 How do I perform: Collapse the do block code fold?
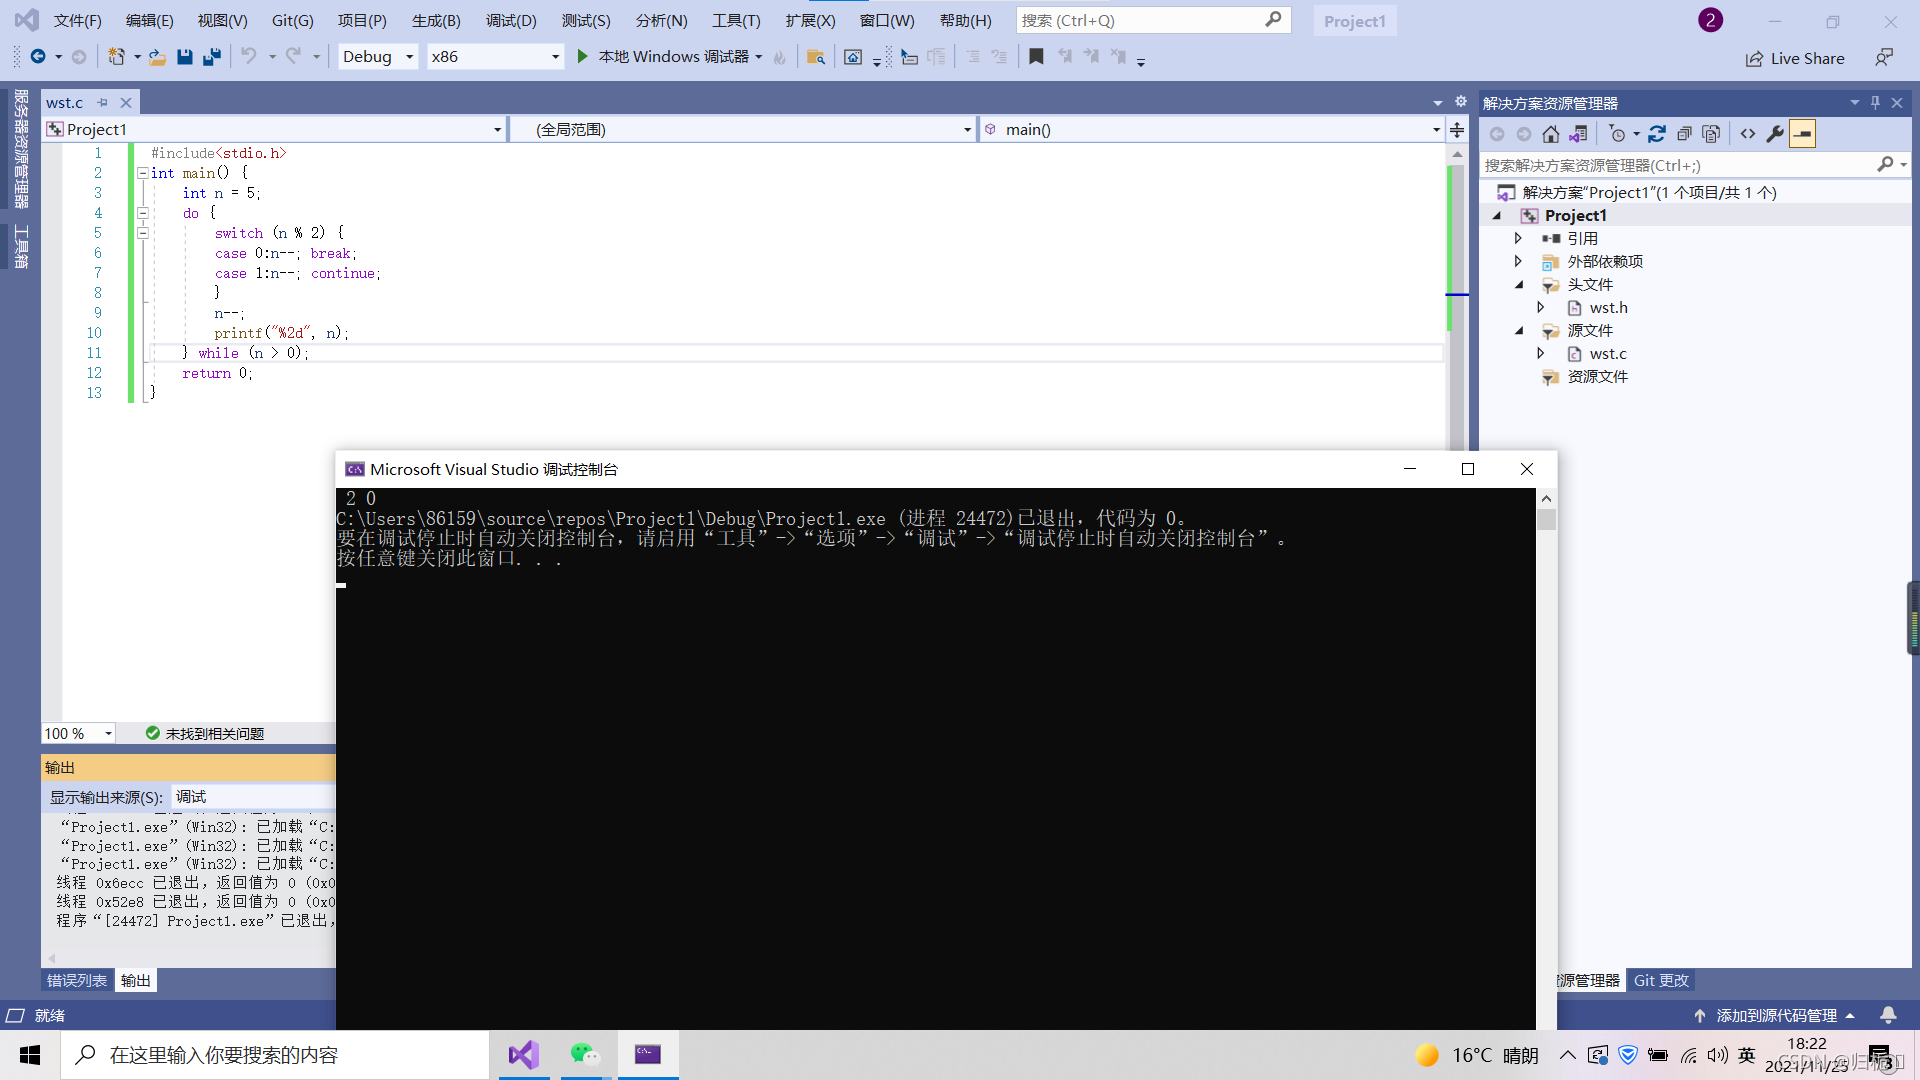142,213
